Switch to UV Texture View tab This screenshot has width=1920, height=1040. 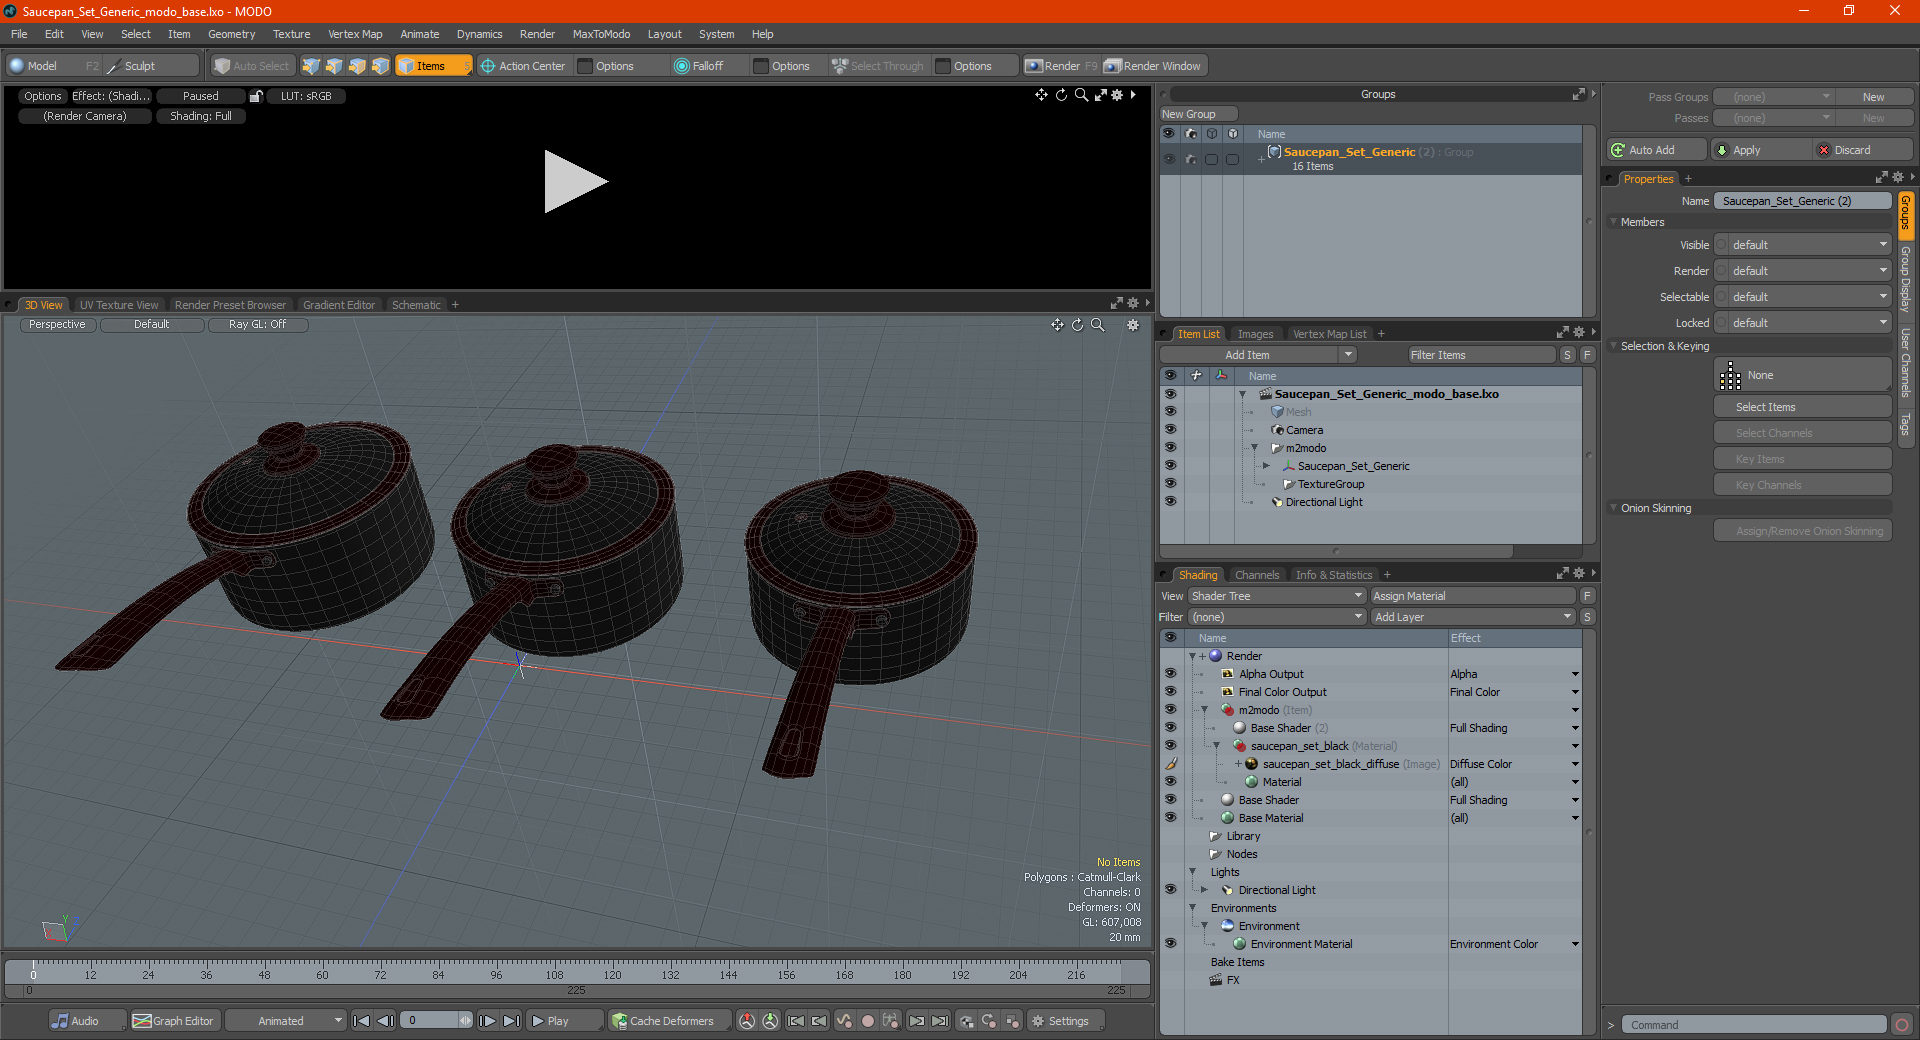(x=119, y=305)
